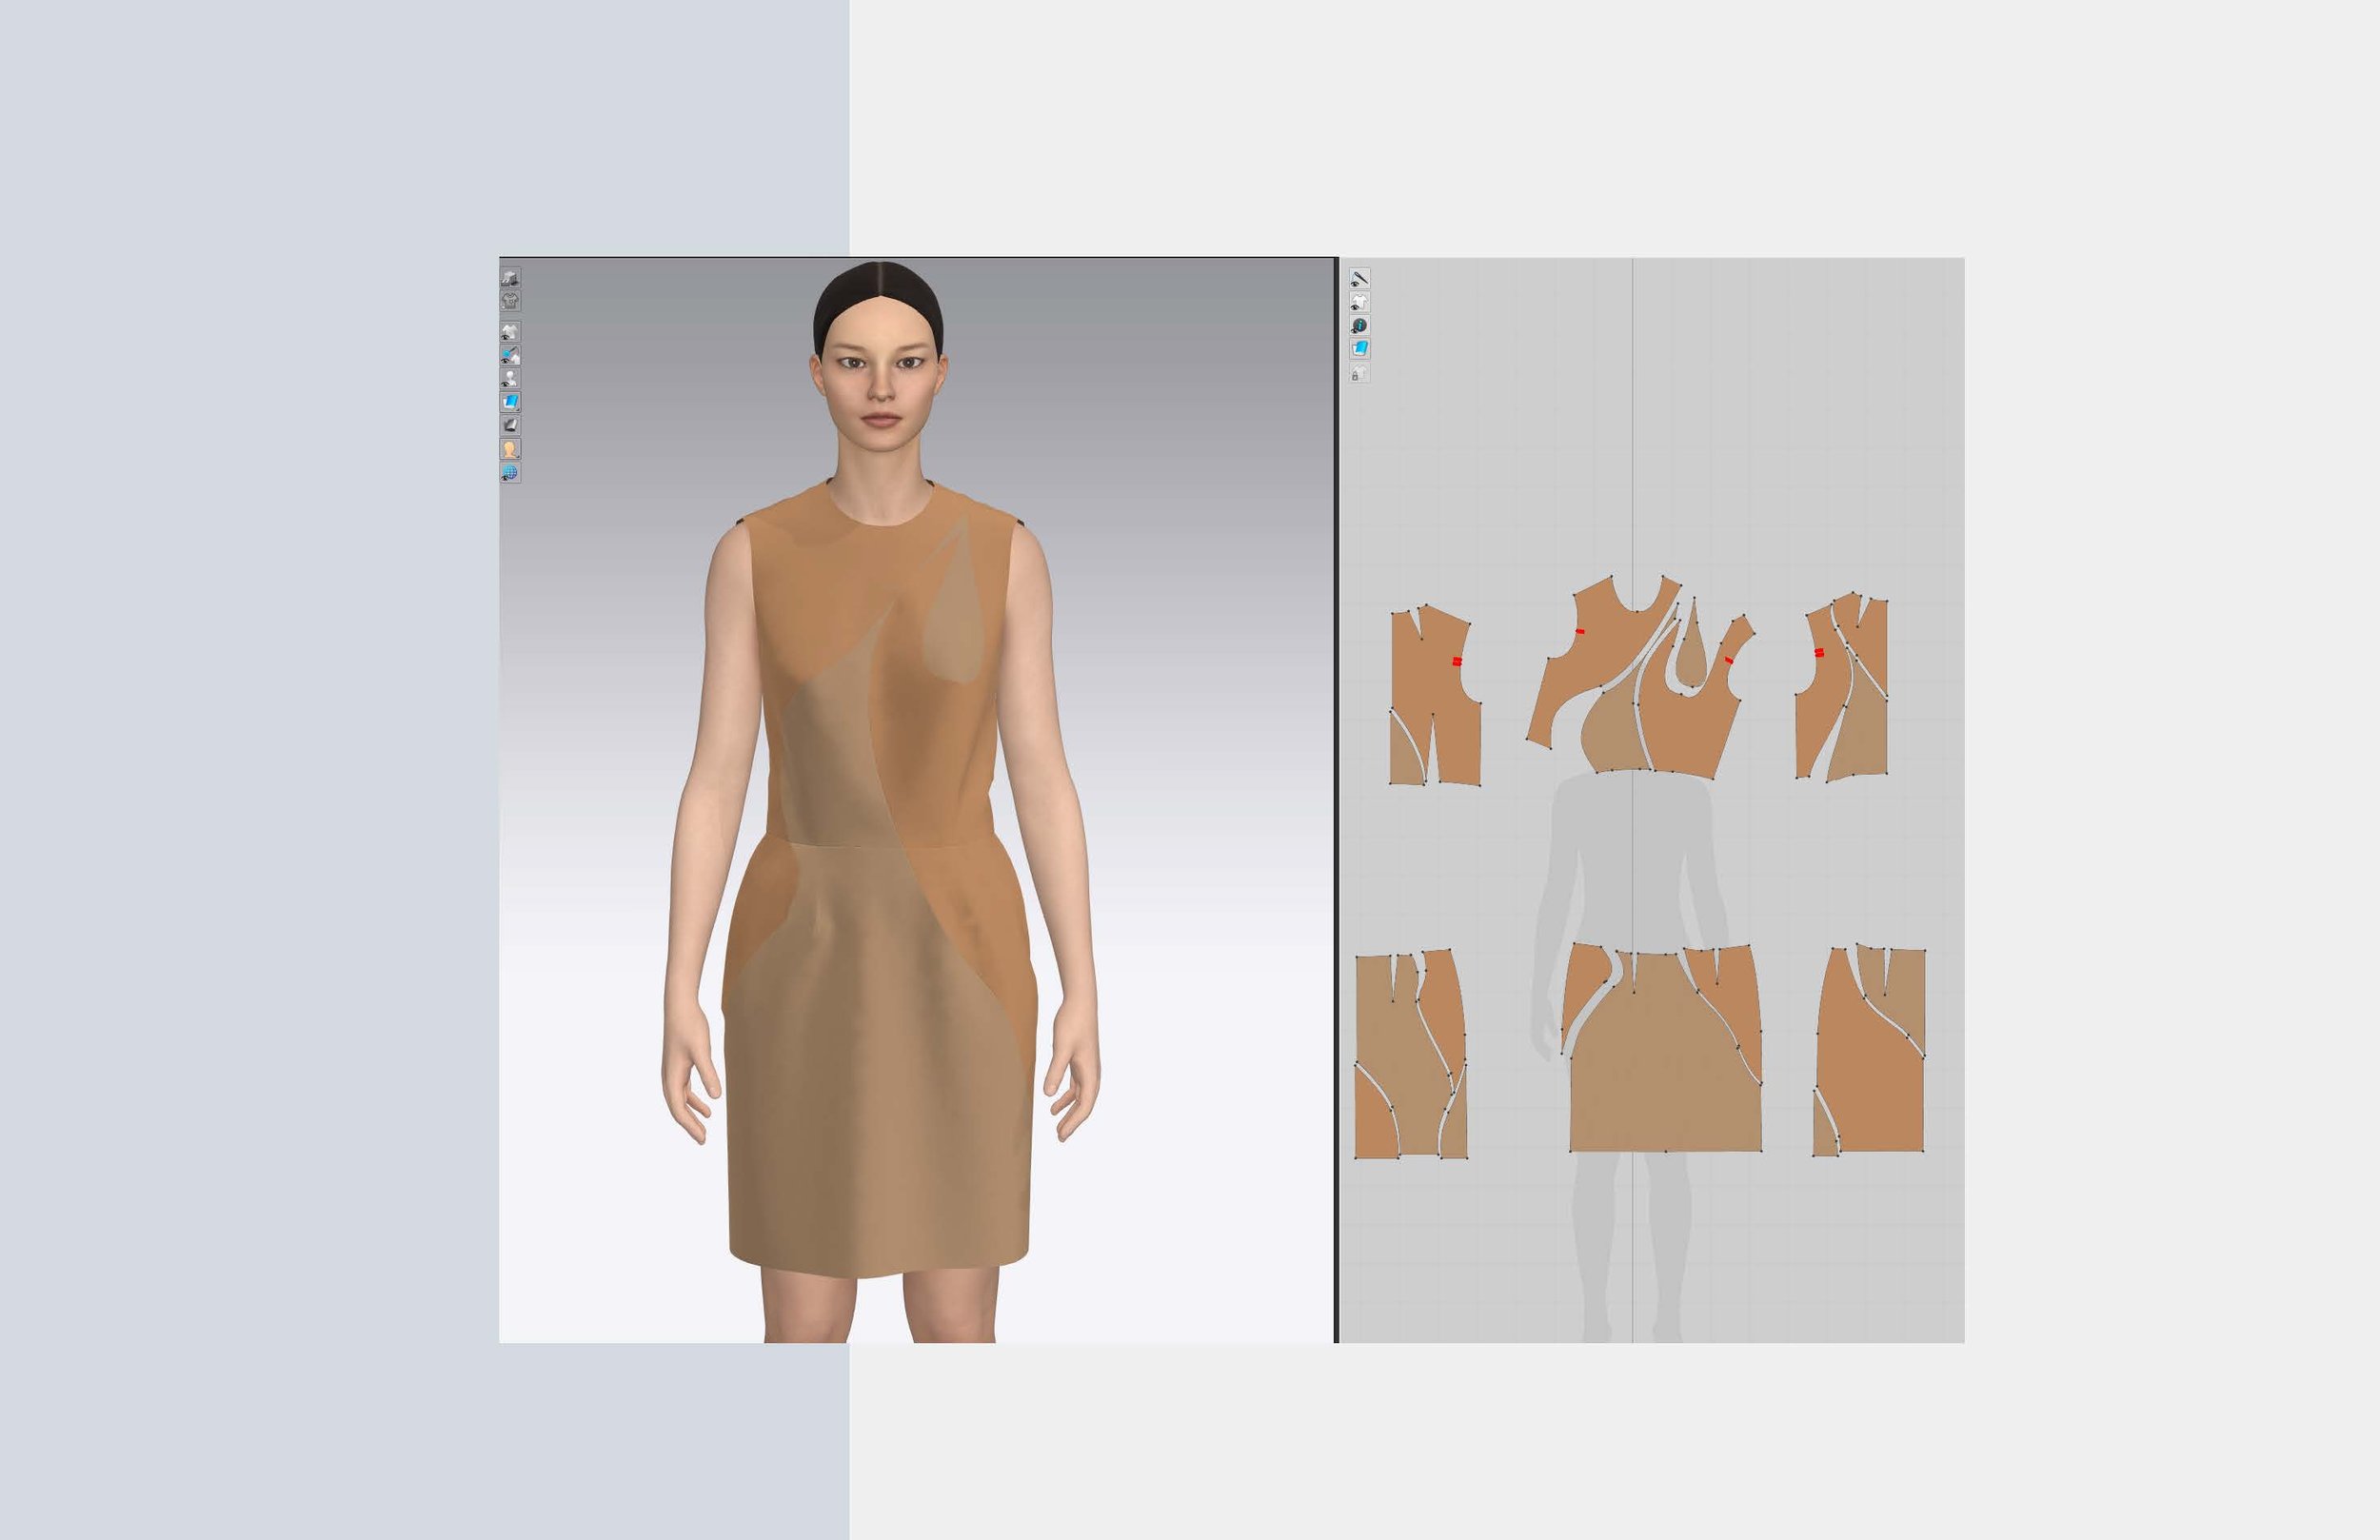The height and width of the screenshot is (1540, 2380).
Task: Open the avatar skin render style icon
Action: pyautogui.click(x=510, y=449)
